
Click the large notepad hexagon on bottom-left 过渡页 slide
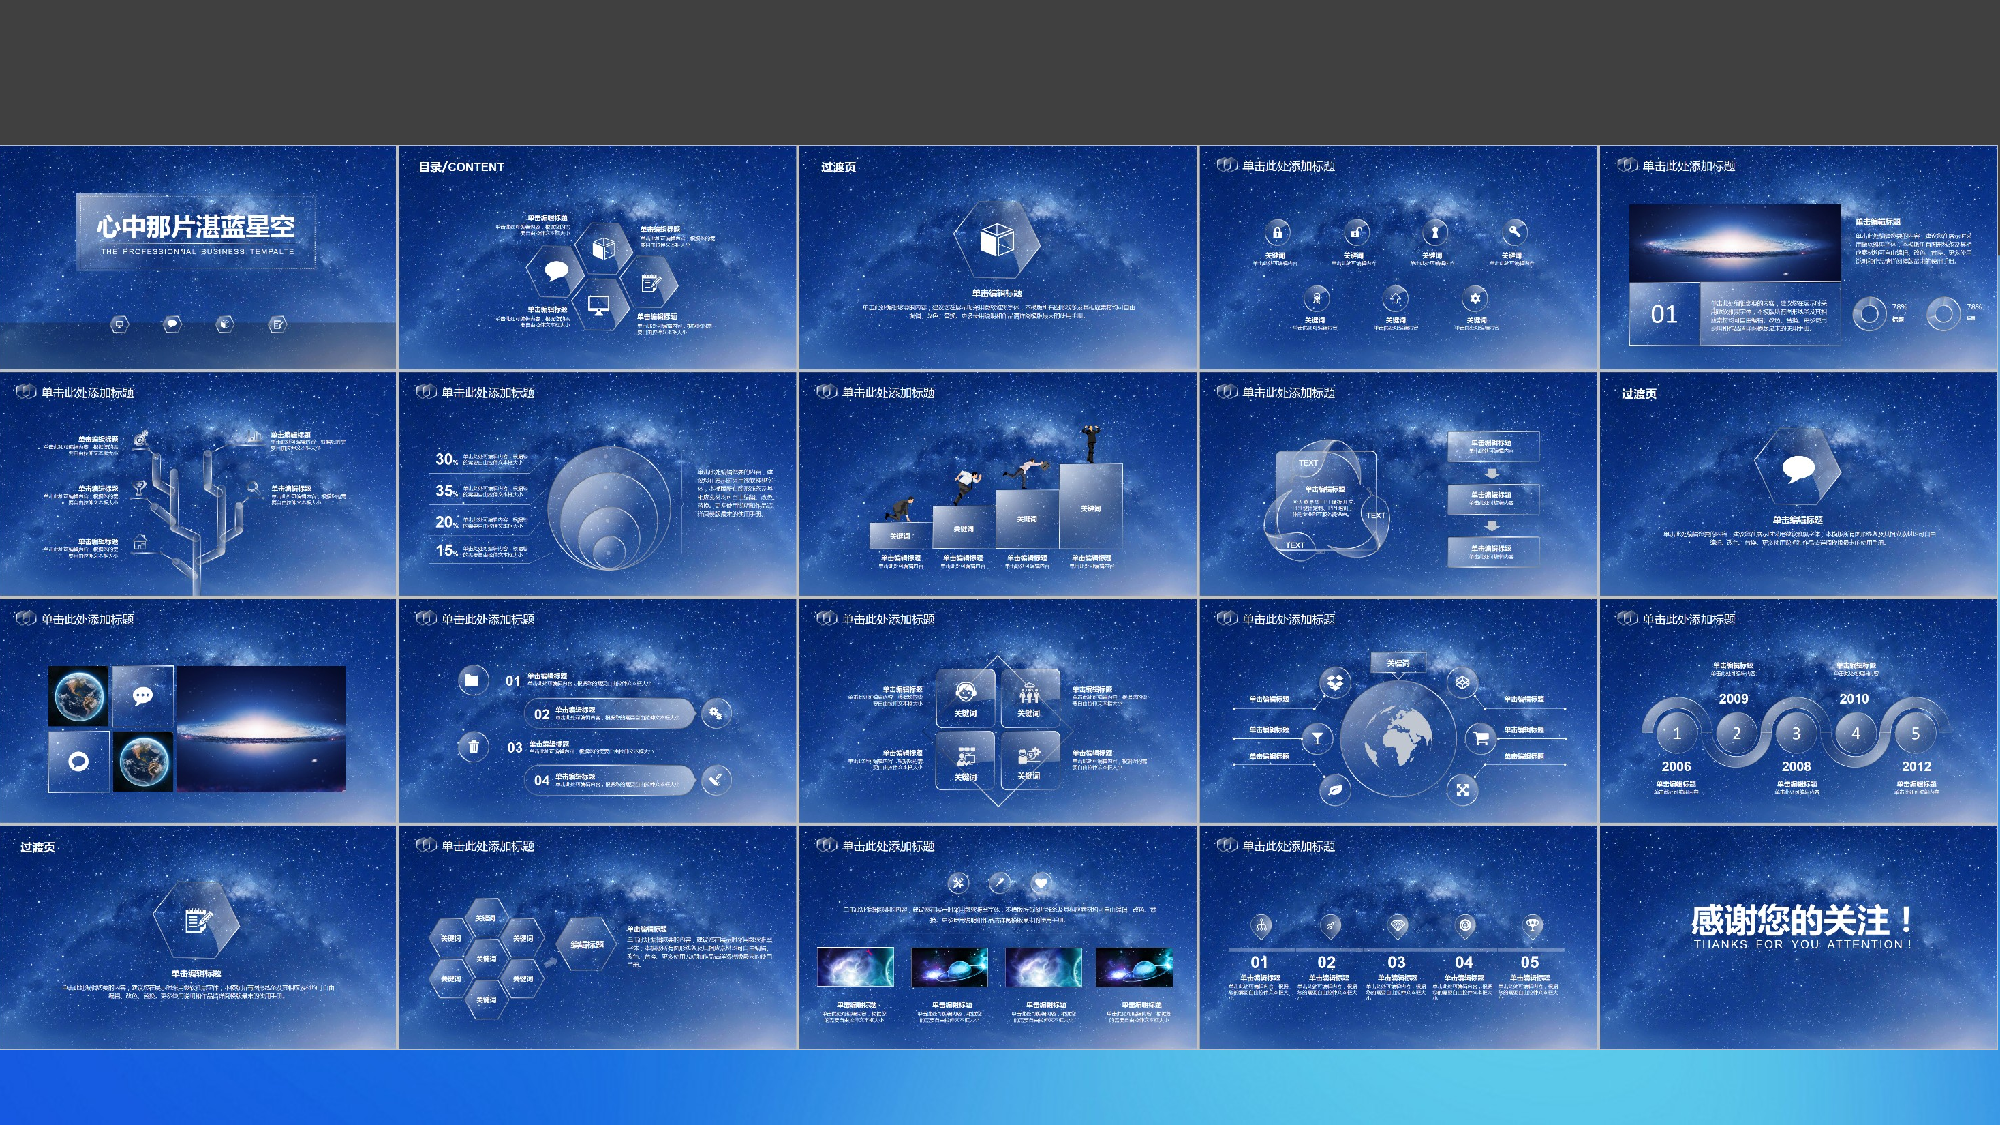click(x=197, y=920)
